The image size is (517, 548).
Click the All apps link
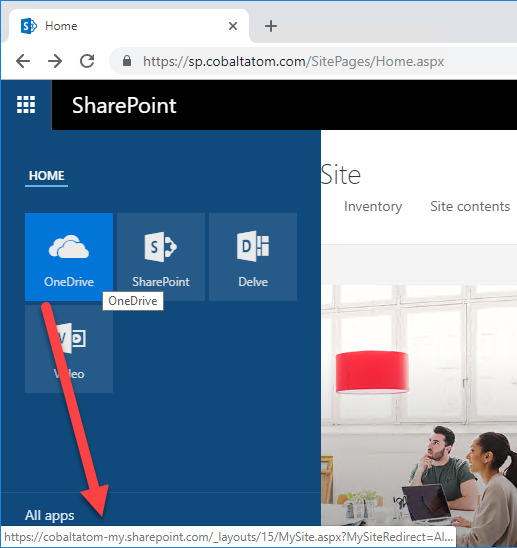(x=50, y=515)
